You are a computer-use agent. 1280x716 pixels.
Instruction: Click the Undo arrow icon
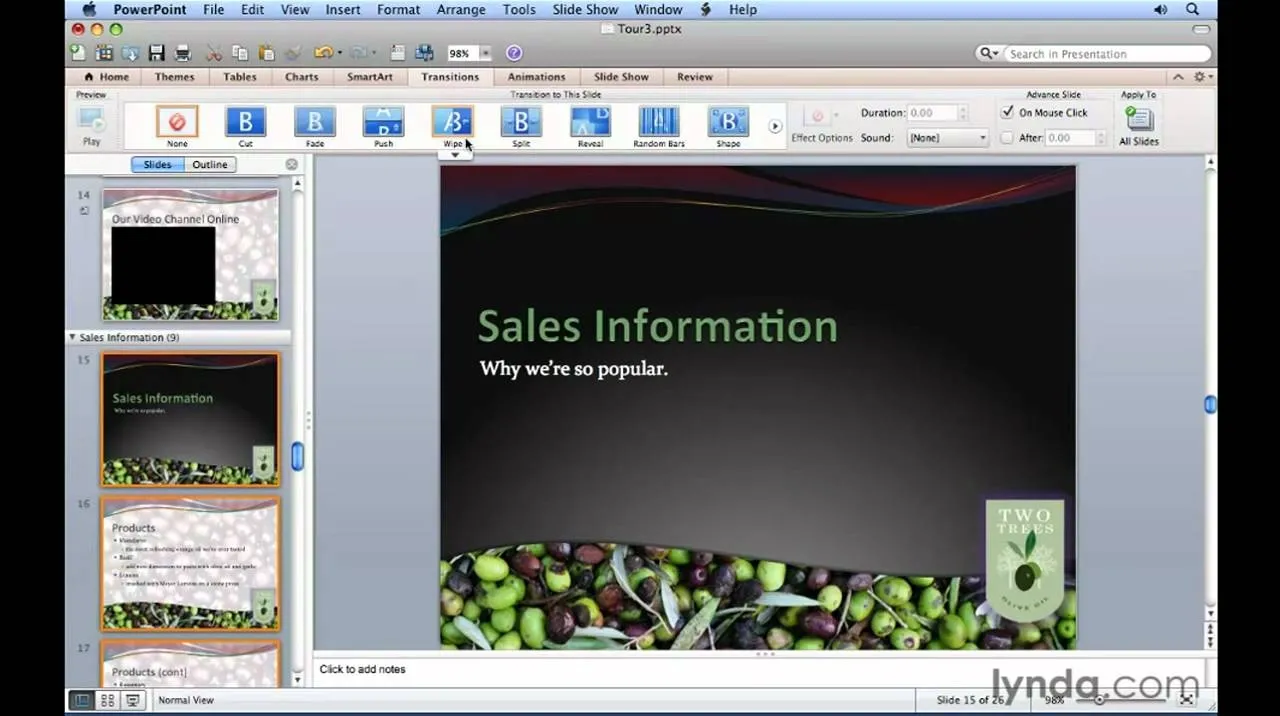(x=322, y=53)
